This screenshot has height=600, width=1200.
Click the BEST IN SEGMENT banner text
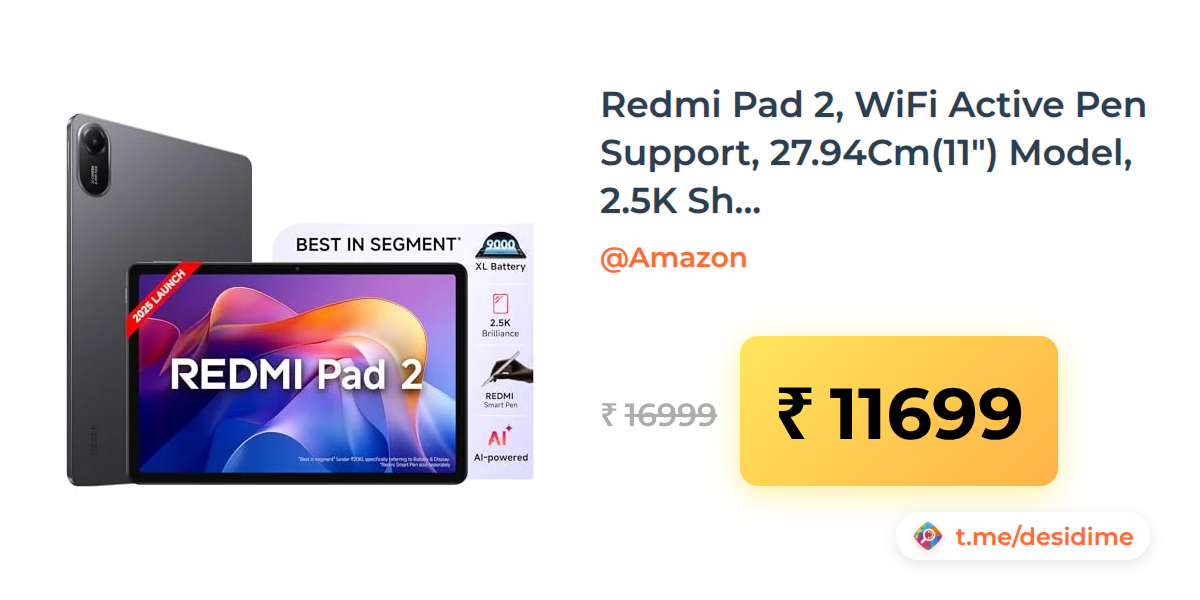coord(378,243)
